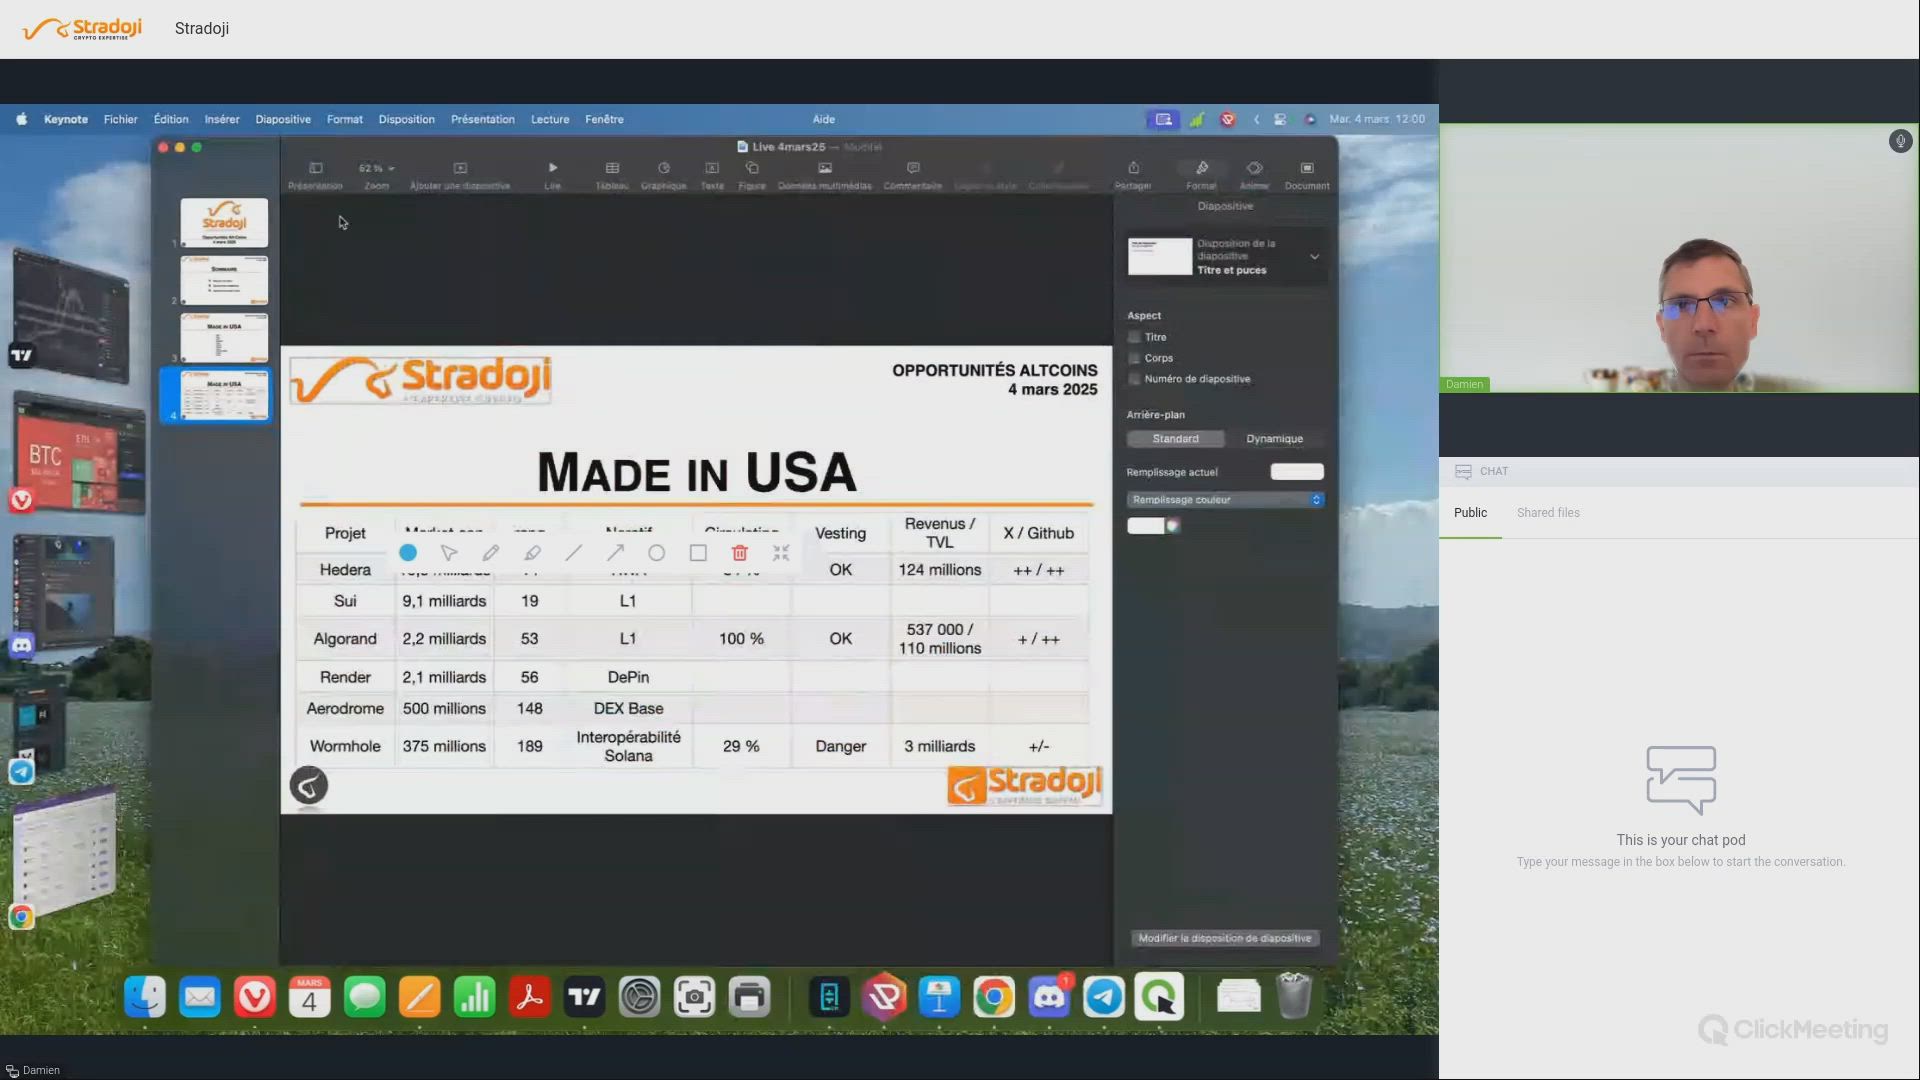Open the color wheel picker
Screen dimensions: 1920x1080
(1173, 526)
